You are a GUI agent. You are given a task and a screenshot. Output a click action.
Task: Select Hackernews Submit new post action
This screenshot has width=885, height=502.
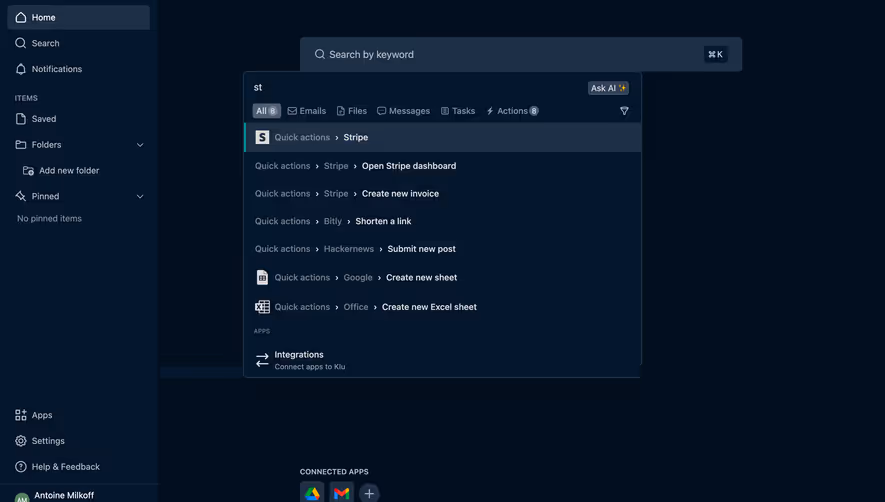(442, 248)
